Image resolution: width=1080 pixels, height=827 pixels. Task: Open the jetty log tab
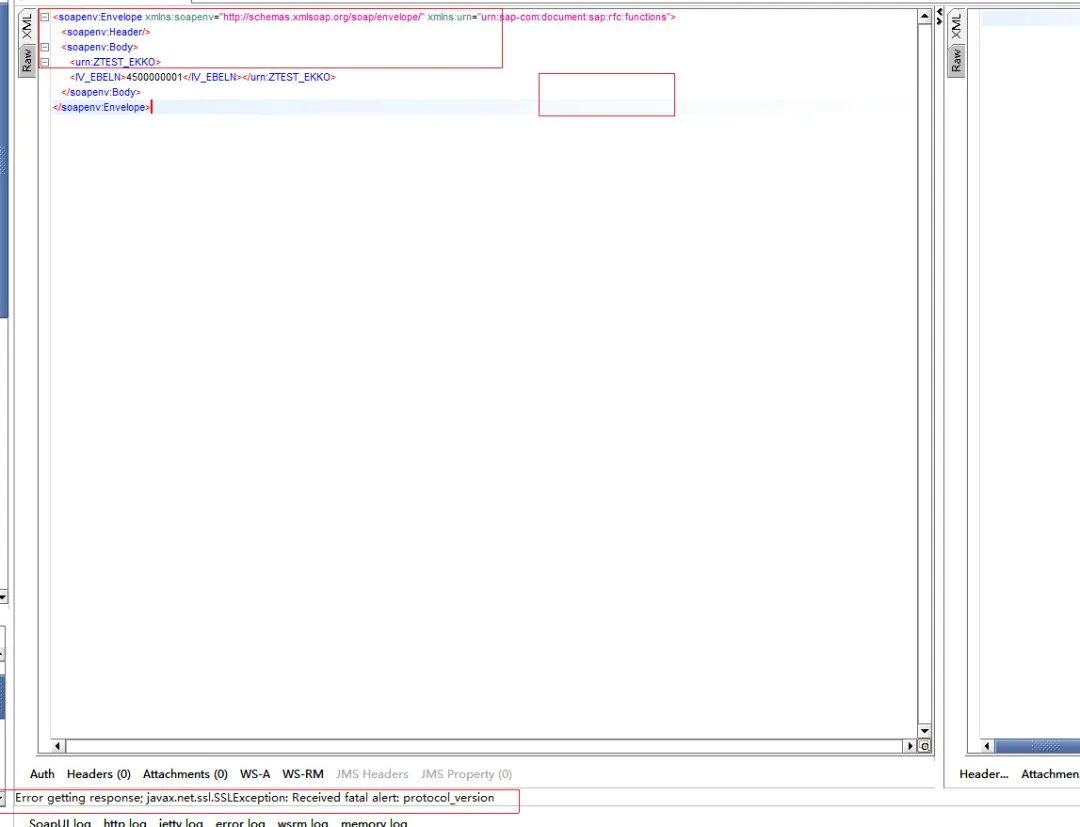pyautogui.click(x=180, y=822)
